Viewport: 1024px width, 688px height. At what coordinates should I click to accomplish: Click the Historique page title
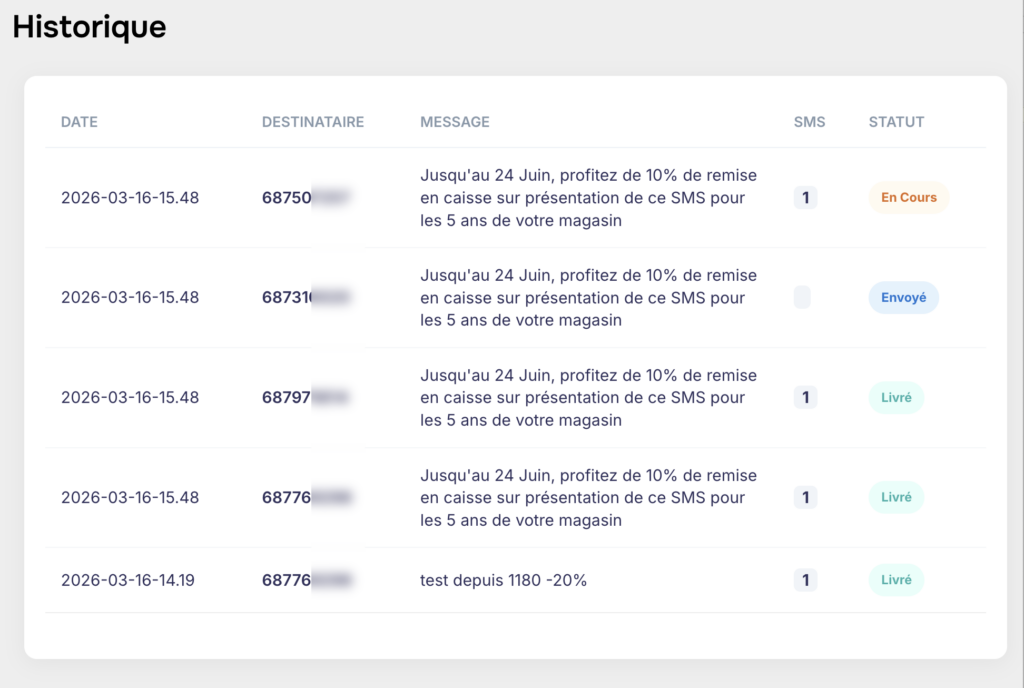click(x=88, y=27)
